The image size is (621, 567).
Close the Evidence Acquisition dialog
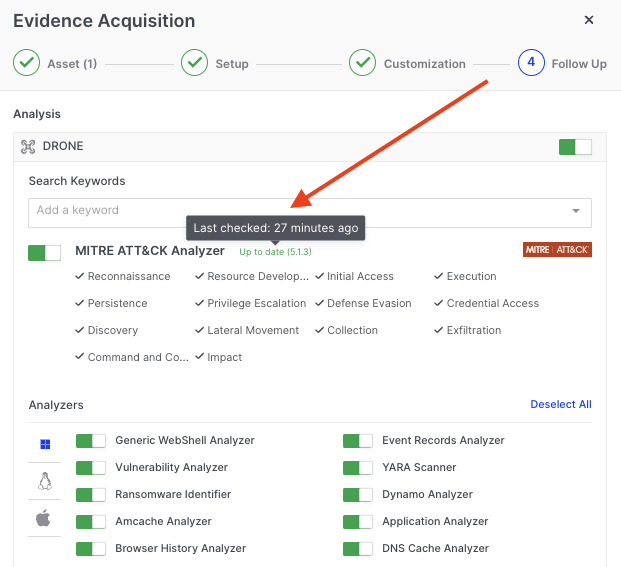[x=589, y=20]
